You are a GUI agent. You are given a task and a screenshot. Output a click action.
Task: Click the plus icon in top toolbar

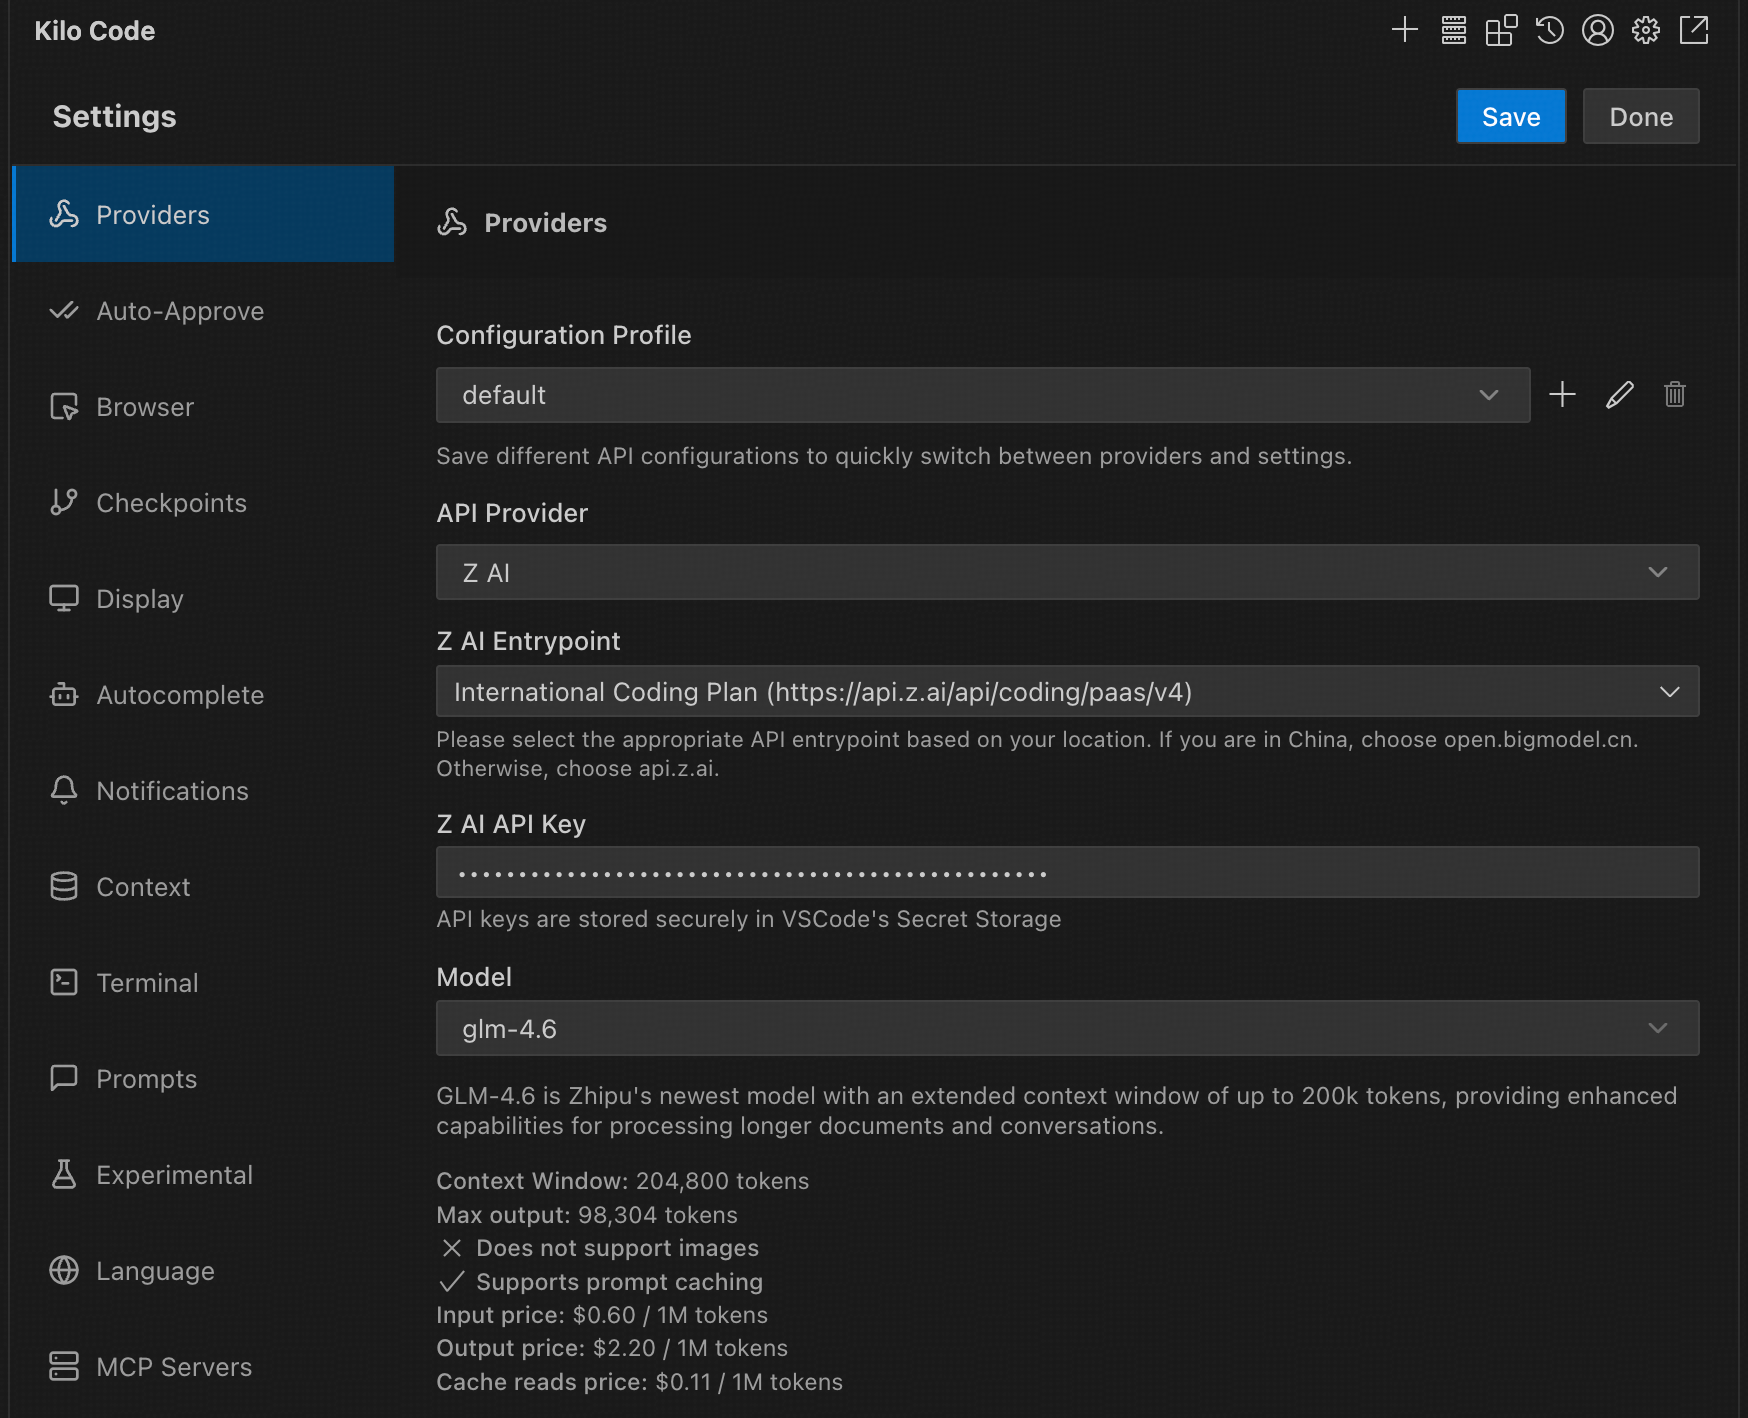[x=1404, y=30]
